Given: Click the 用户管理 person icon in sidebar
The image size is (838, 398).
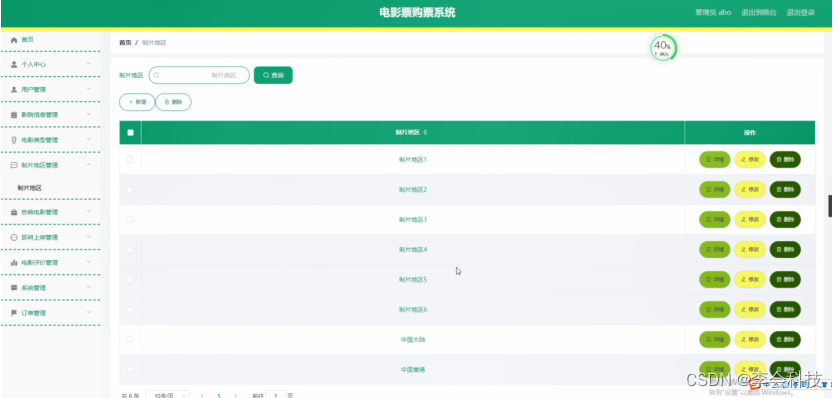Looking at the screenshot, I should pos(14,90).
